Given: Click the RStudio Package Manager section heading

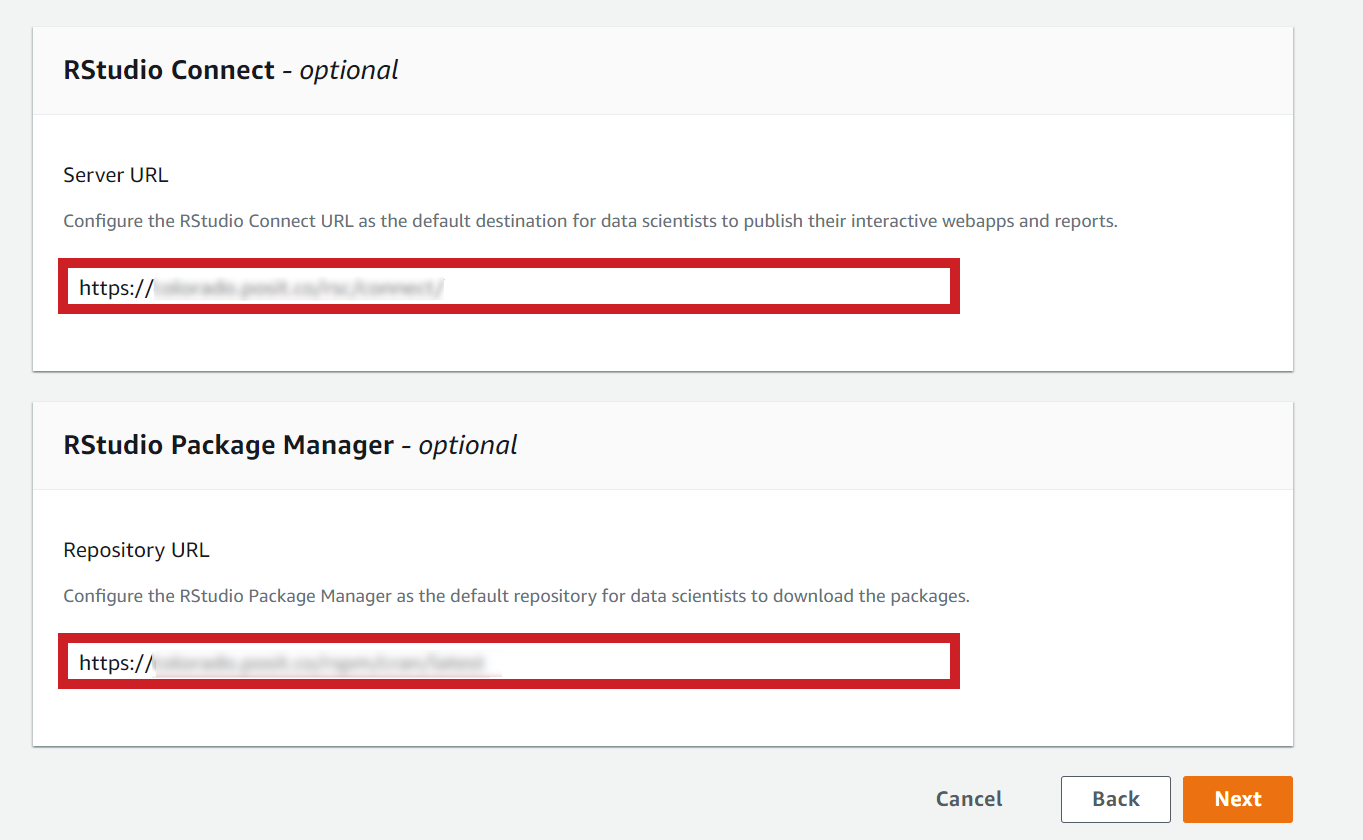Looking at the screenshot, I should [x=228, y=445].
